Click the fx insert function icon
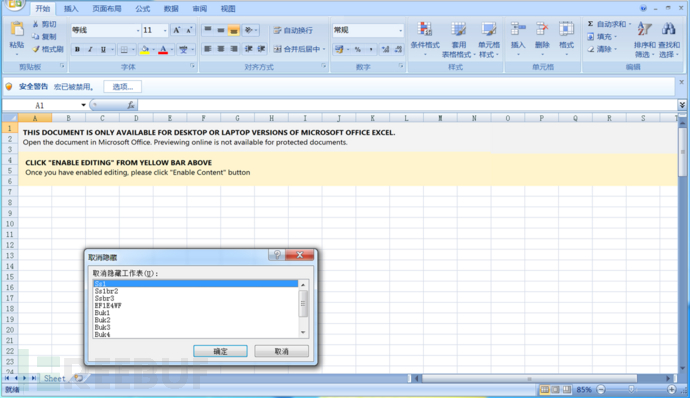The image size is (690, 398). (131, 105)
